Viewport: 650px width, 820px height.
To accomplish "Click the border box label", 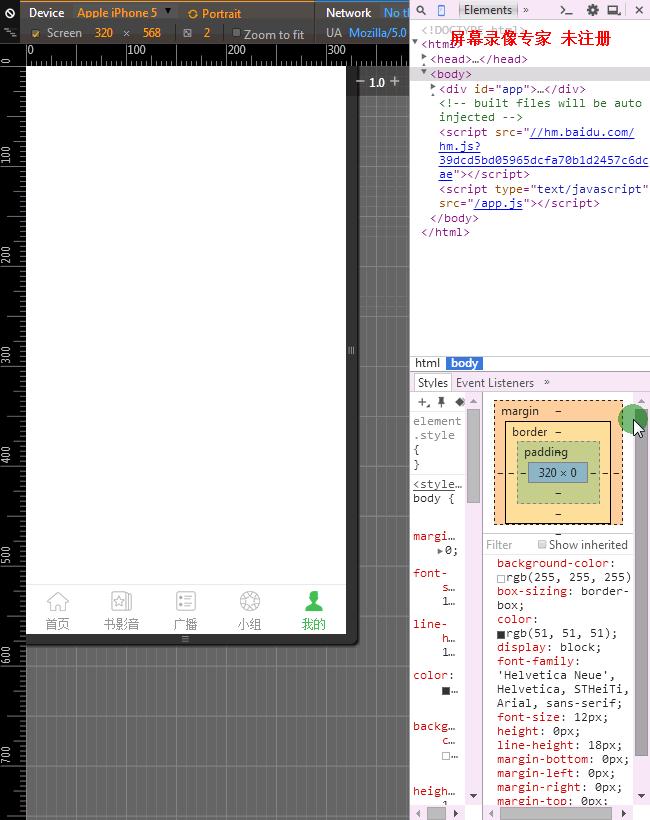I will pyautogui.click(x=530, y=432).
